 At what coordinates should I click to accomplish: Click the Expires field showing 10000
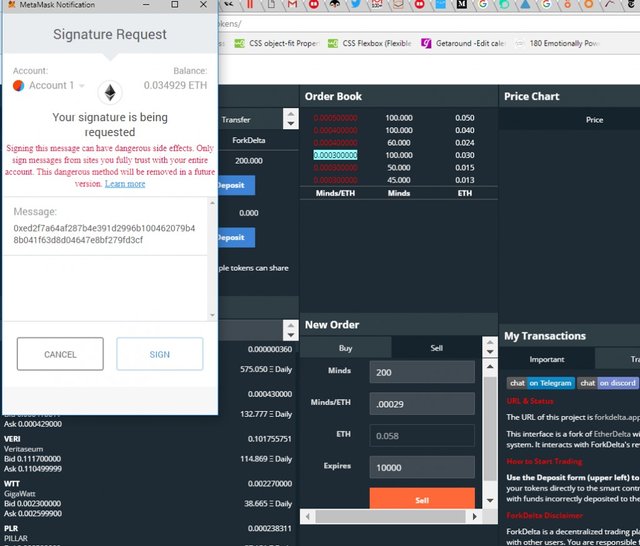(422, 467)
